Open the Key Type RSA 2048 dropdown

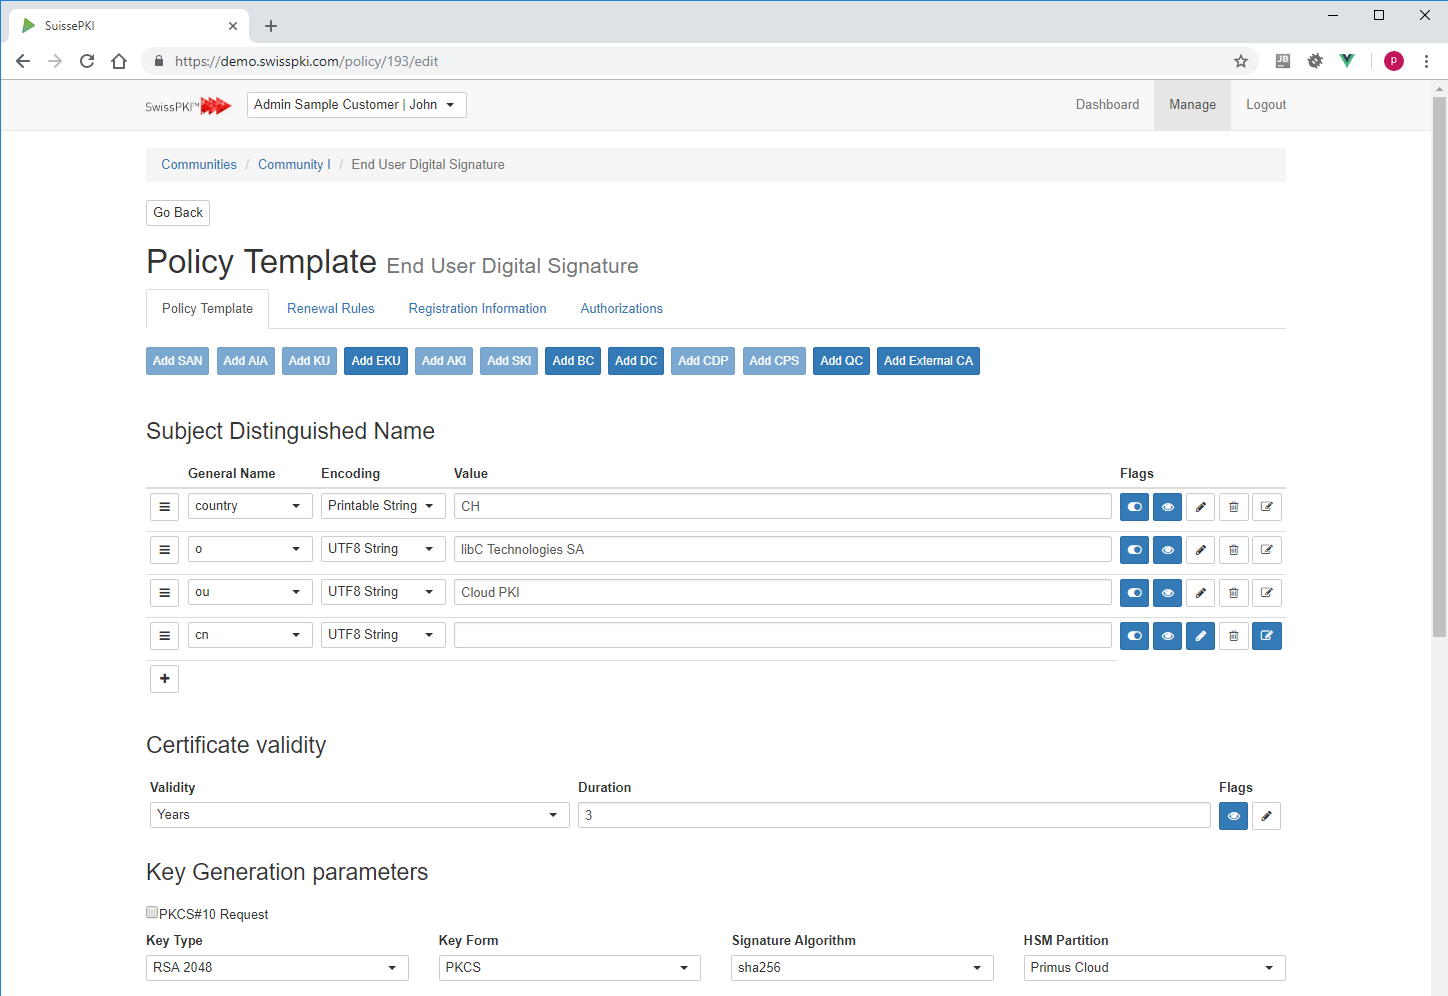(277, 968)
